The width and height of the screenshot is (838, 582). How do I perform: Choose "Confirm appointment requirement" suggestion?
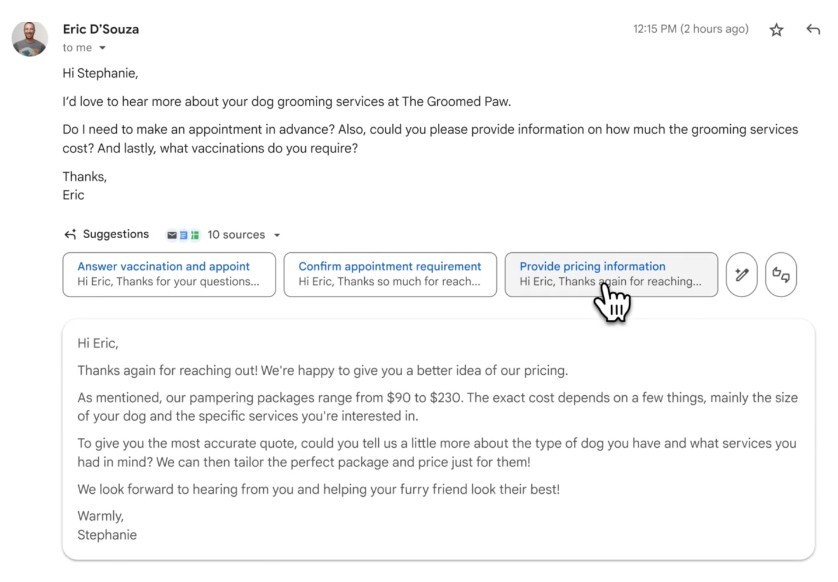click(x=390, y=274)
